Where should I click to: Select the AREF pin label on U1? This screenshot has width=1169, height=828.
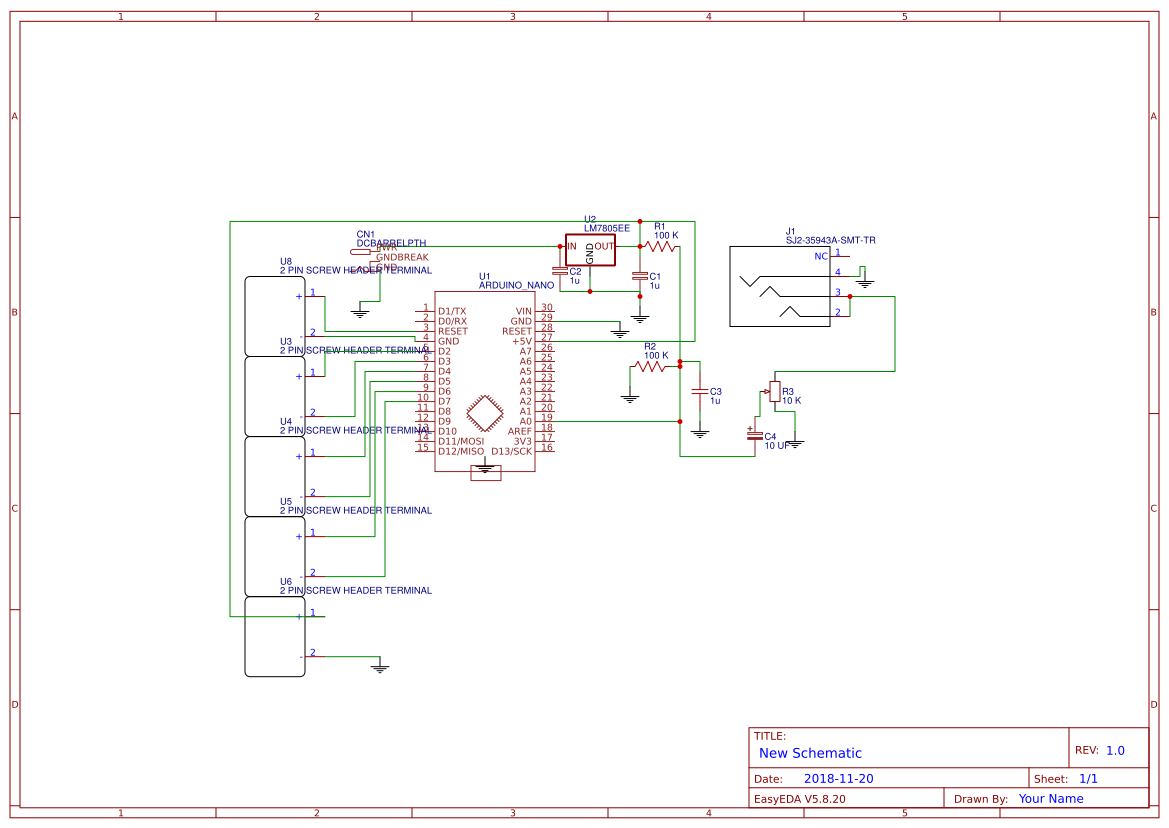519,431
